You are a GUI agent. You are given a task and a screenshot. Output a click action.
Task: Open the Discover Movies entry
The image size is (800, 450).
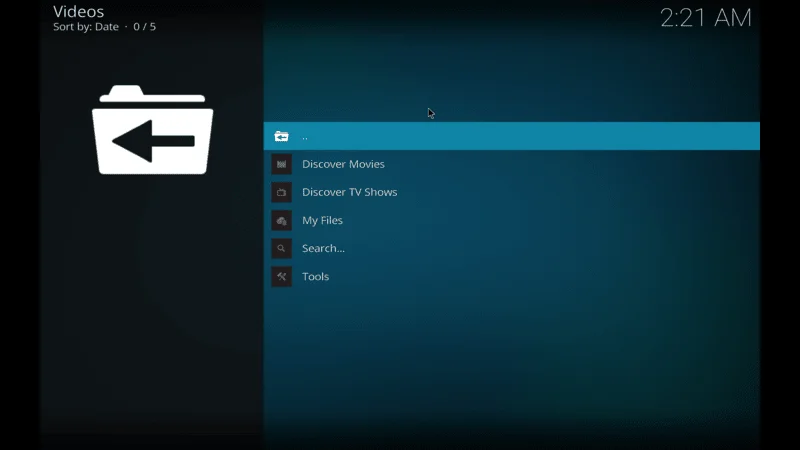[x=512, y=164]
